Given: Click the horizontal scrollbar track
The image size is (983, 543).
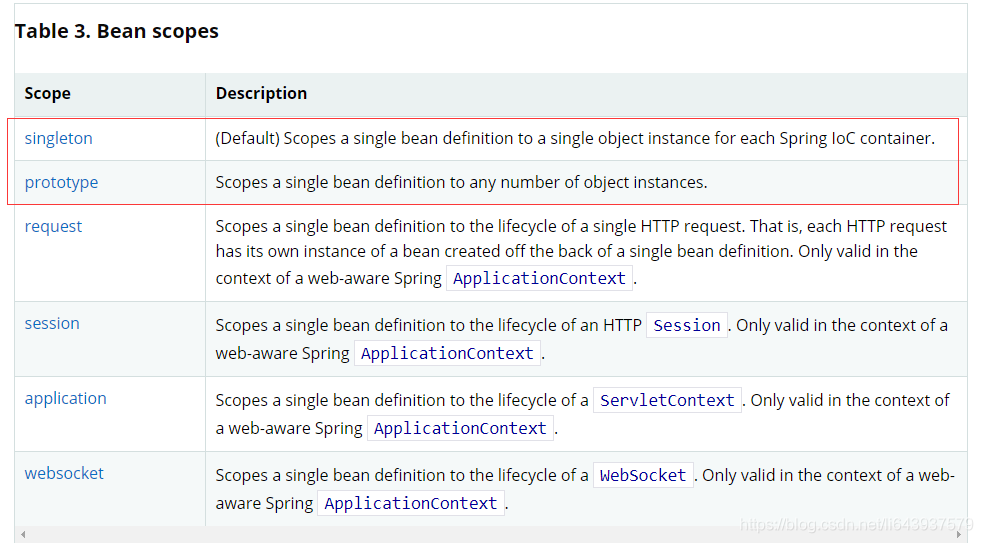Looking at the screenshot, I should pyautogui.click(x=490, y=535).
